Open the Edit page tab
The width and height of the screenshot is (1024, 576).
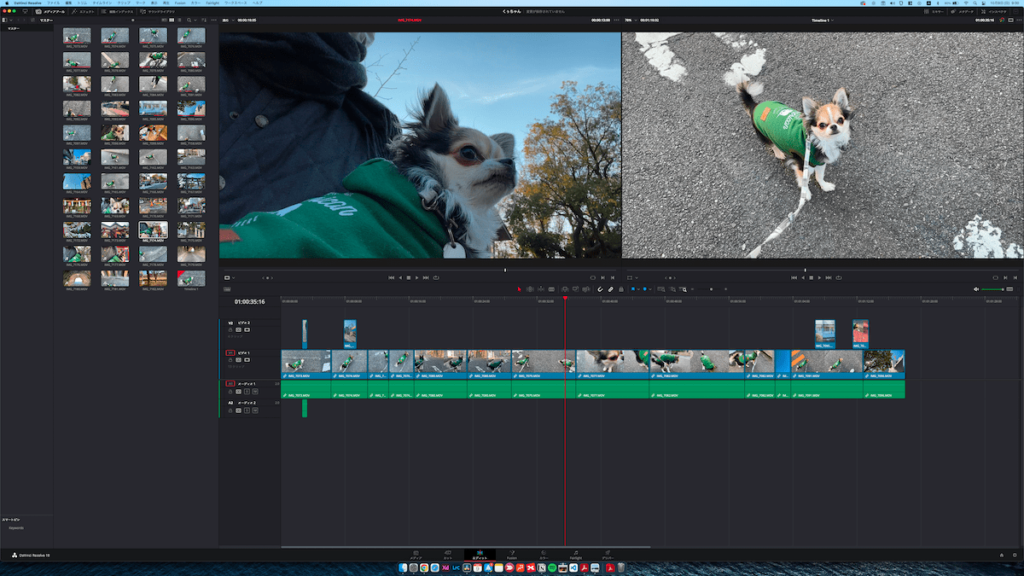pos(479,555)
